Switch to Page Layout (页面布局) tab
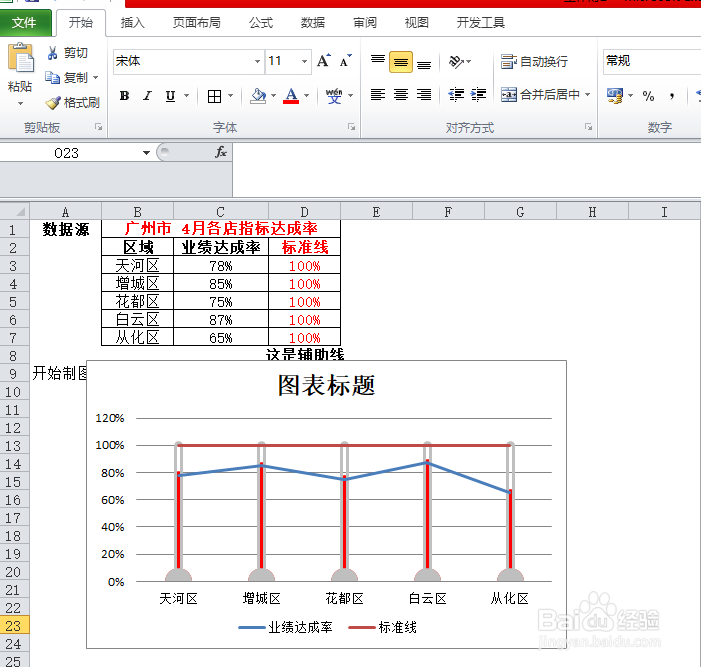 pyautogui.click(x=197, y=22)
